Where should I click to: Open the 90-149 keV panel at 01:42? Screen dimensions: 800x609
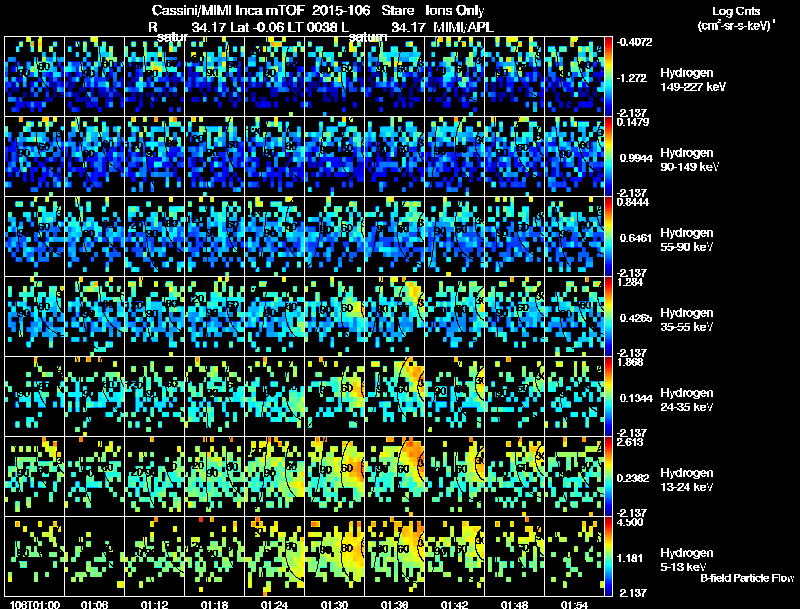pos(455,157)
